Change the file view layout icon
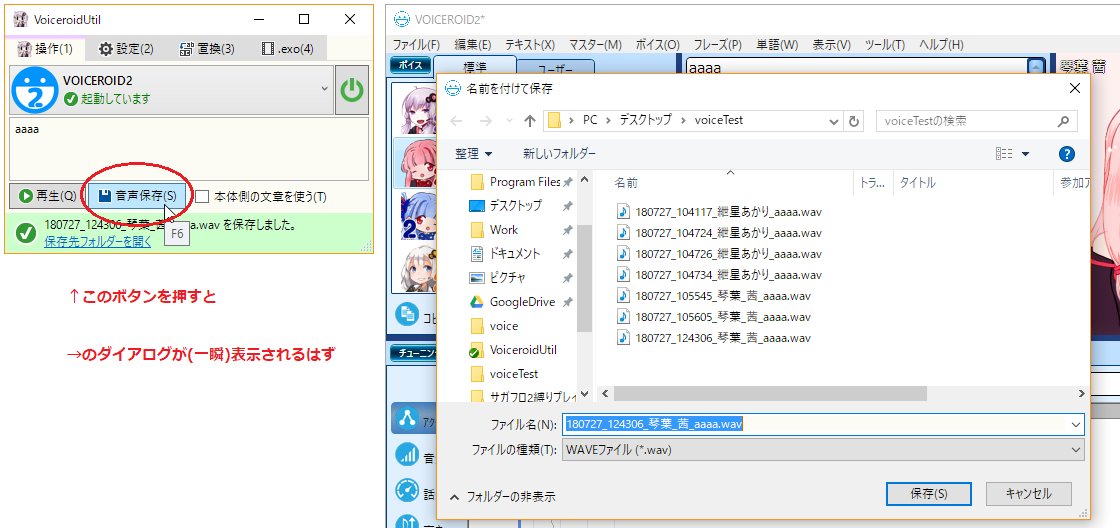The height and width of the screenshot is (528, 1120). [x=1004, y=154]
